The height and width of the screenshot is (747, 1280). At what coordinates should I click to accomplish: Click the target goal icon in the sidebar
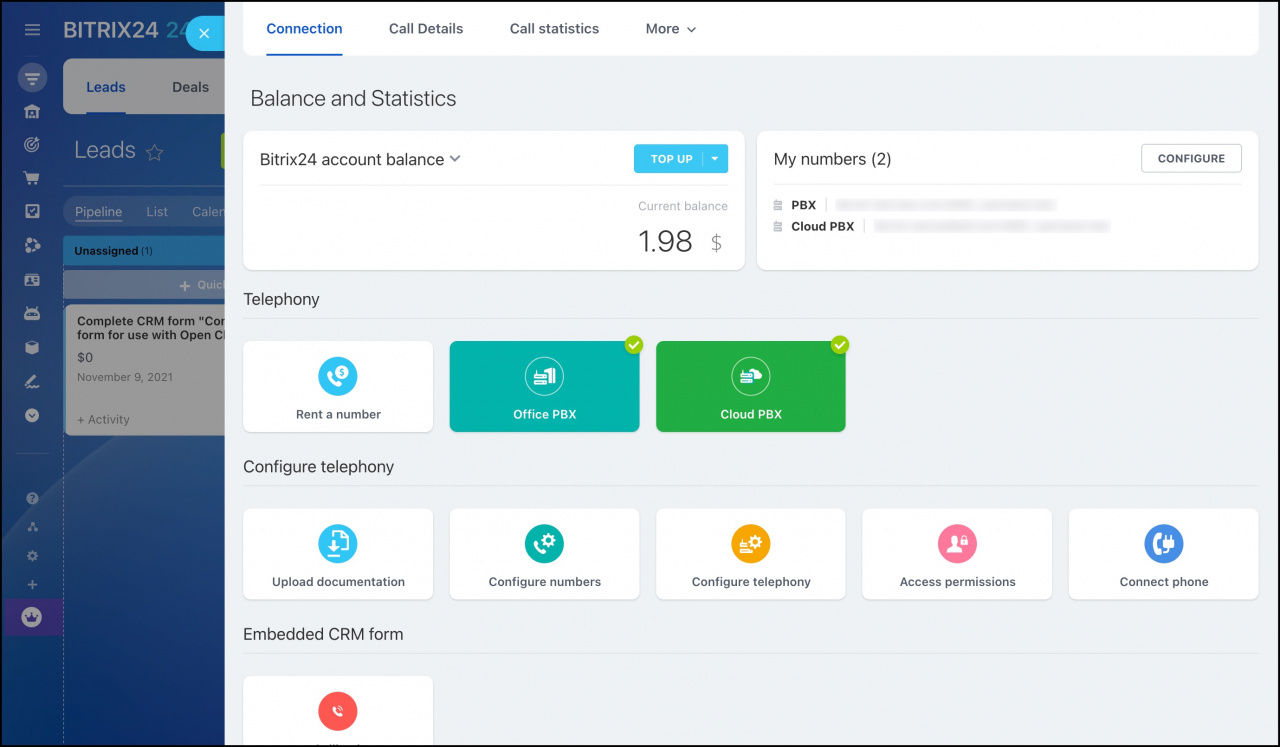pyautogui.click(x=32, y=145)
